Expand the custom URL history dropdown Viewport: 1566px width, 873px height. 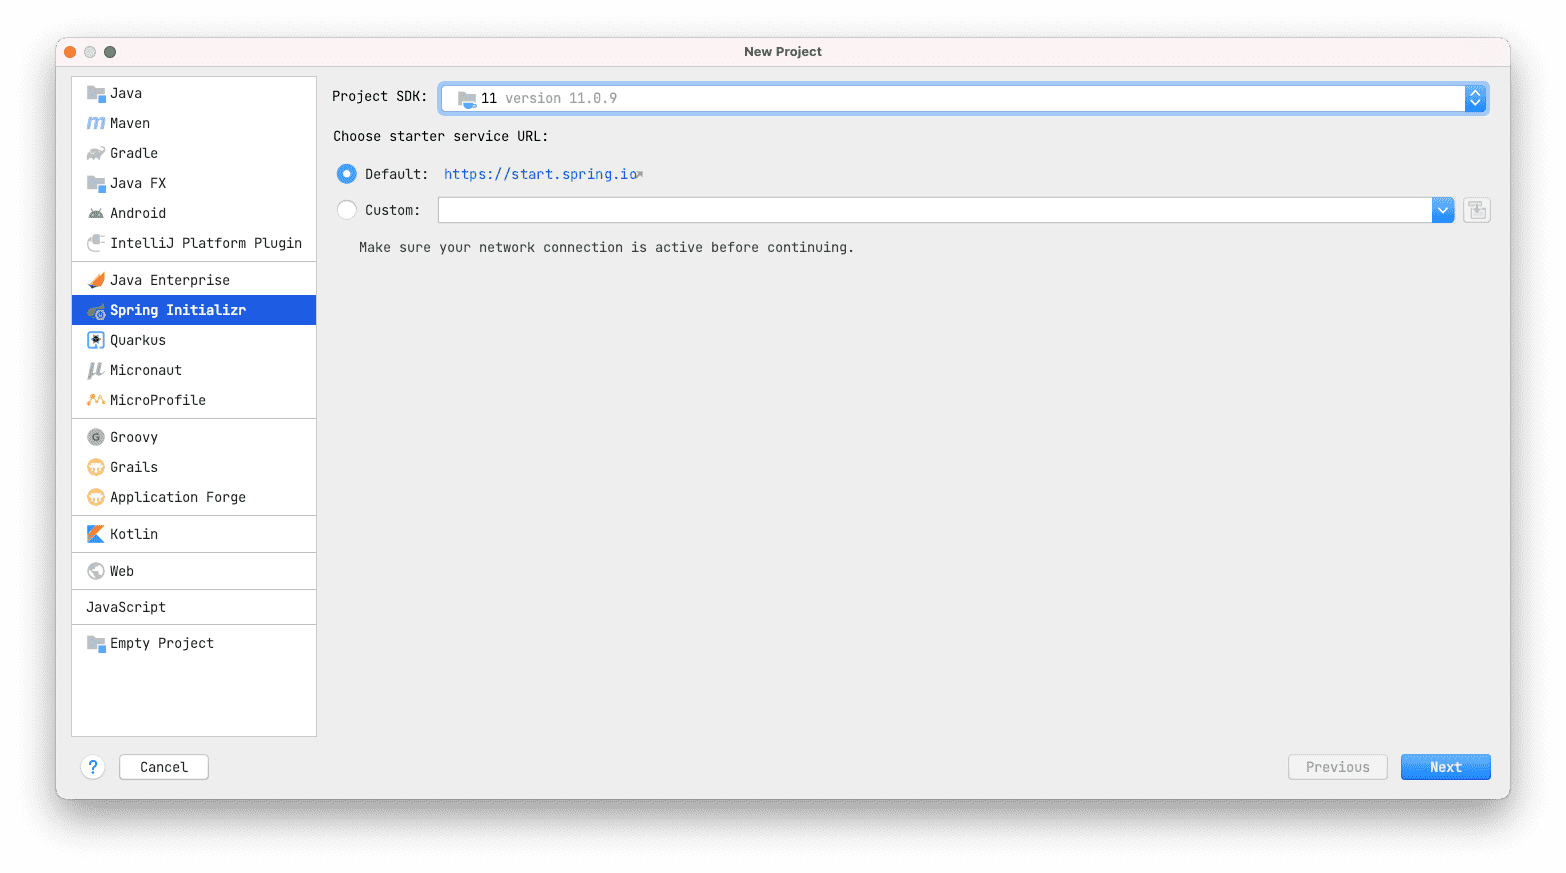point(1442,210)
